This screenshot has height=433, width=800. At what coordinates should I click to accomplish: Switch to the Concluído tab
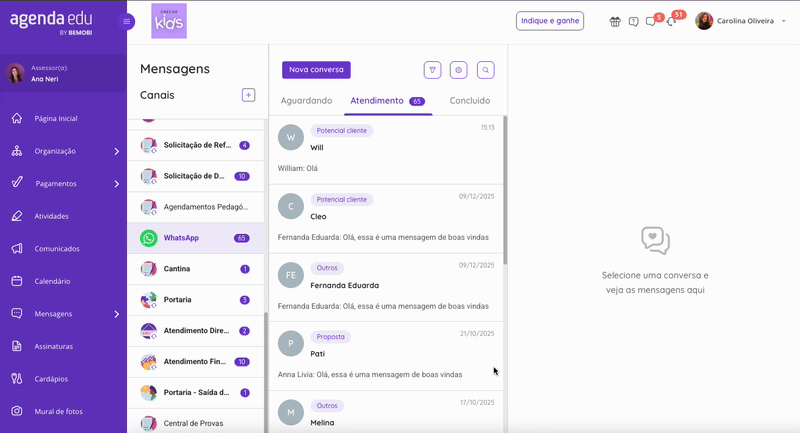(x=469, y=100)
